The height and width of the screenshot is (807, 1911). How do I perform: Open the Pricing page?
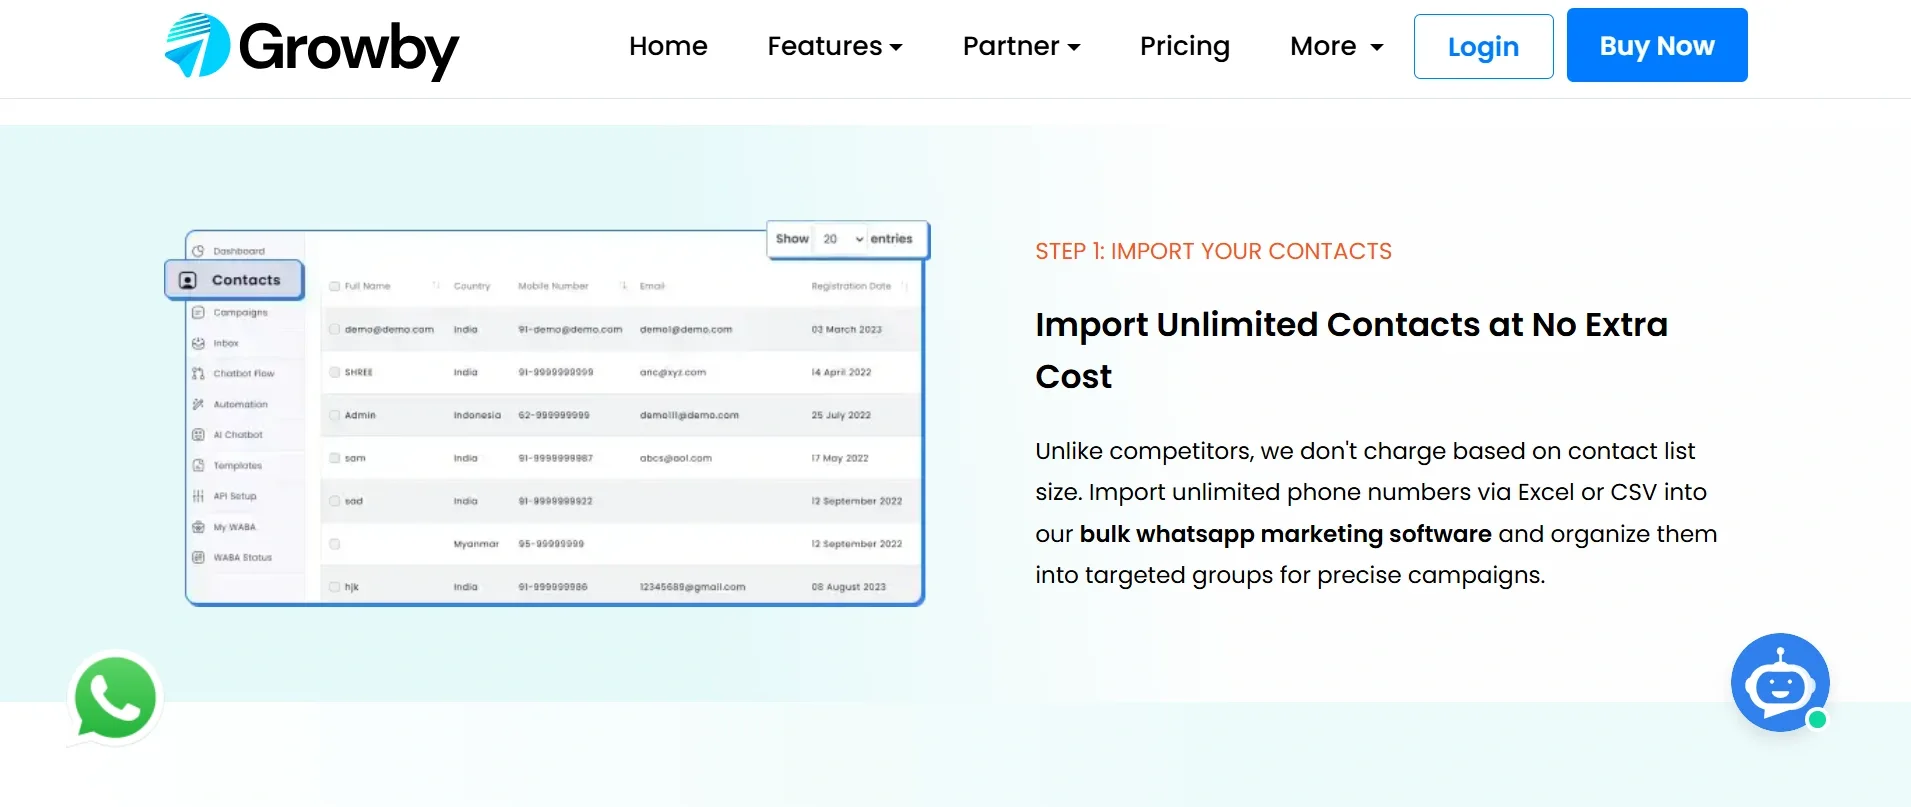pos(1185,46)
